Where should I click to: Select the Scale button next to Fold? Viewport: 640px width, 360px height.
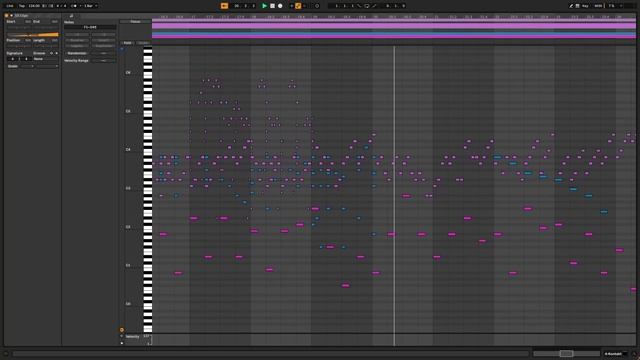click(x=143, y=42)
